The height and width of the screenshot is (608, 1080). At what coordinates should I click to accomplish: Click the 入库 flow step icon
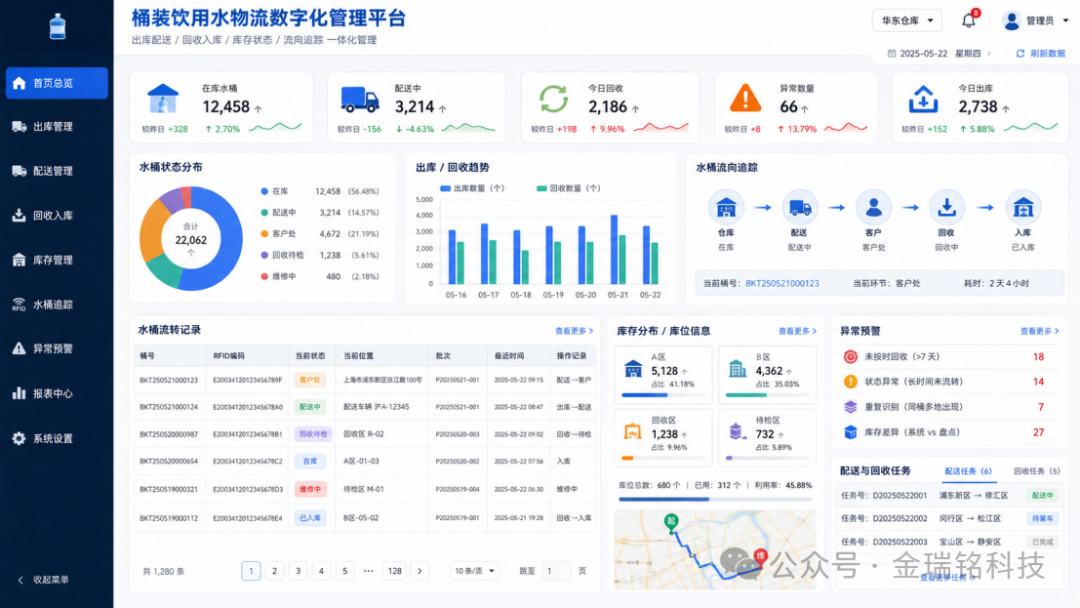(x=1023, y=207)
